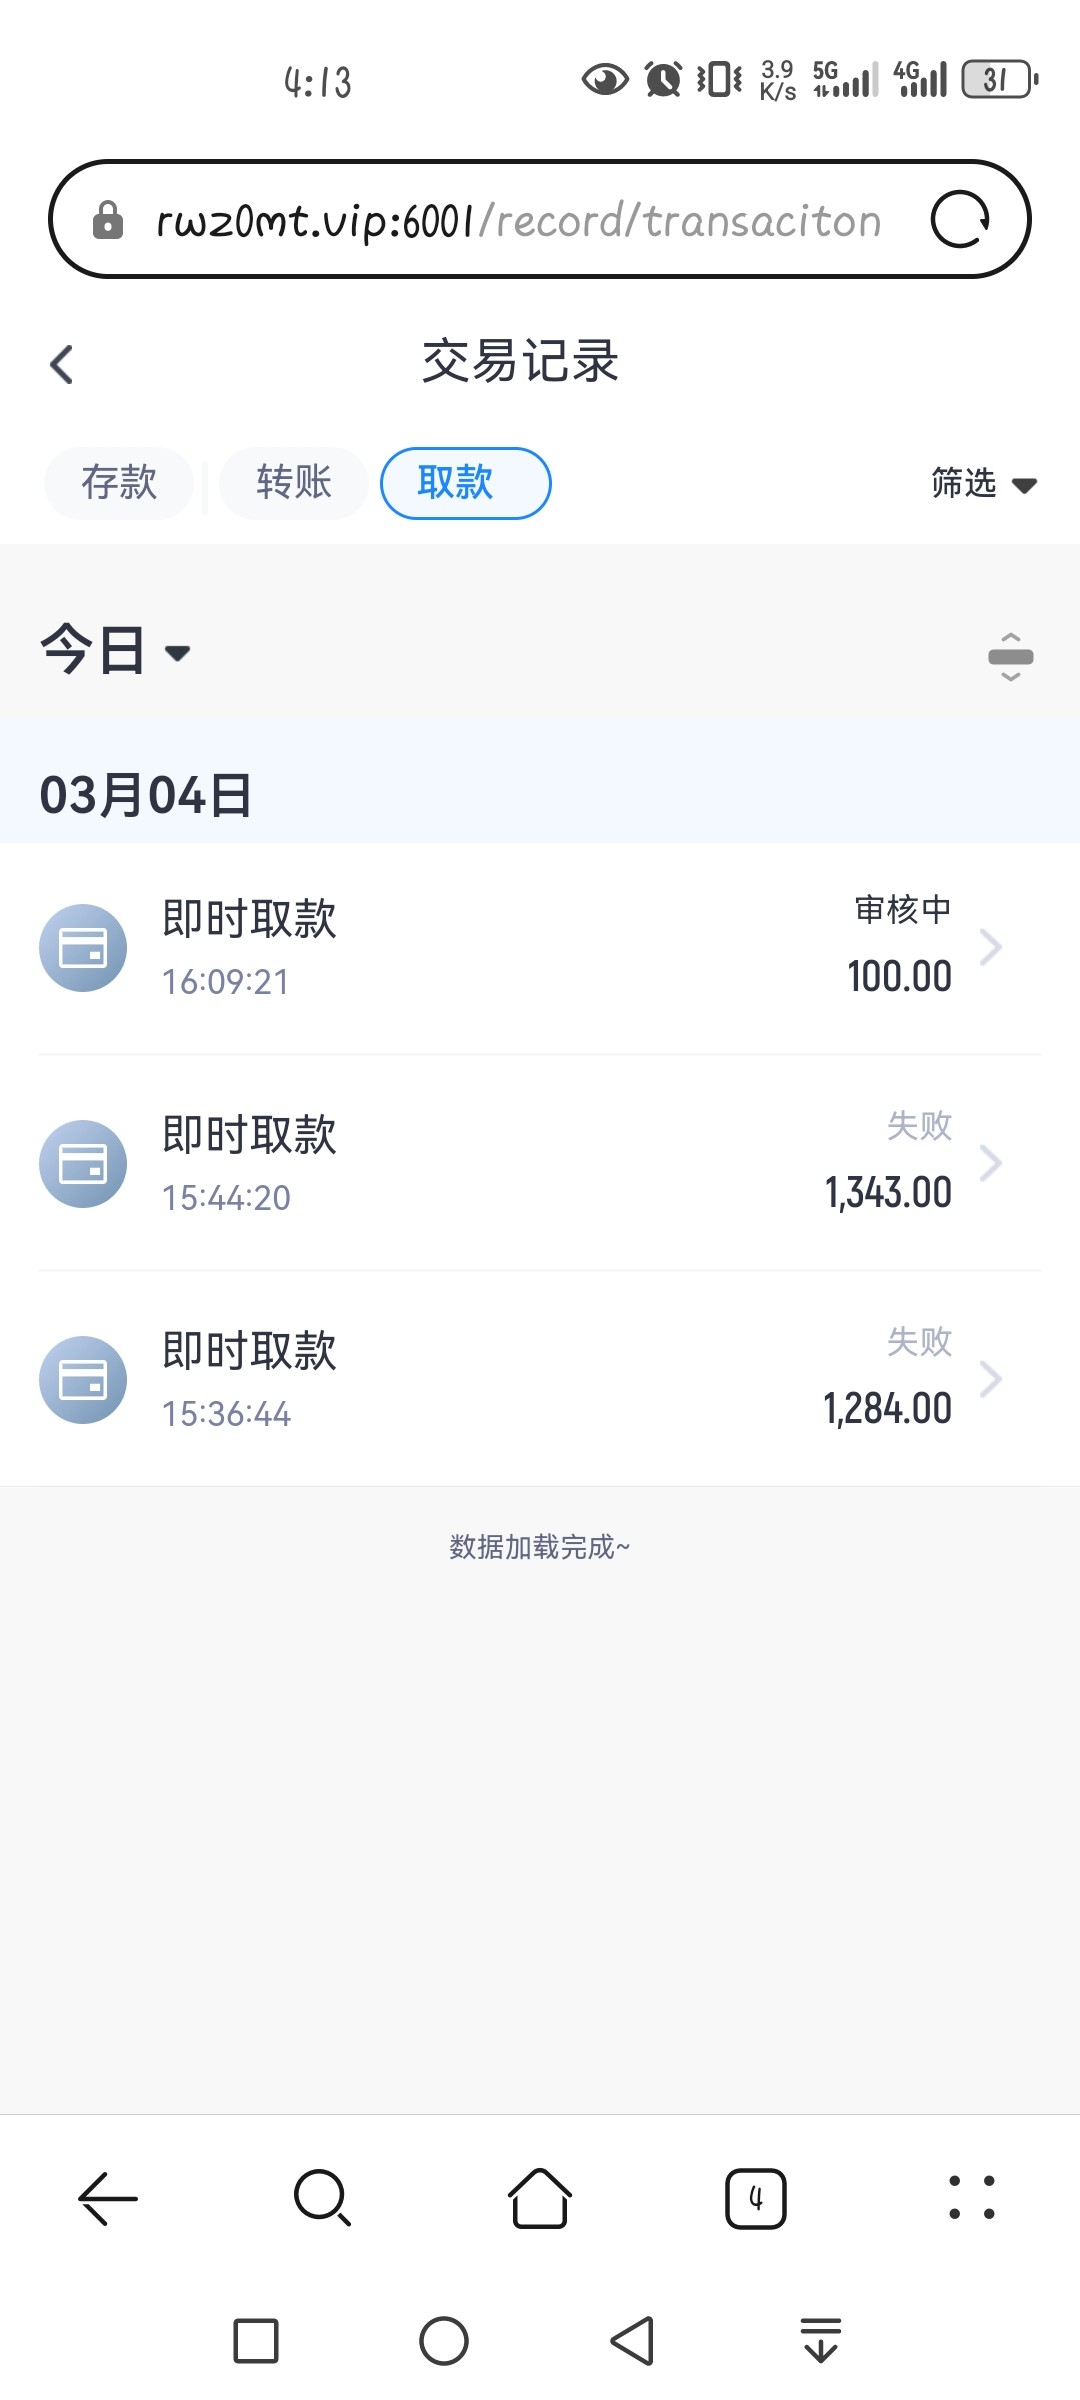This screenshot has width=1080, height=2400.
Task: Open details chevron for the 100.00 withdrawal
Action: coord(990,947)
